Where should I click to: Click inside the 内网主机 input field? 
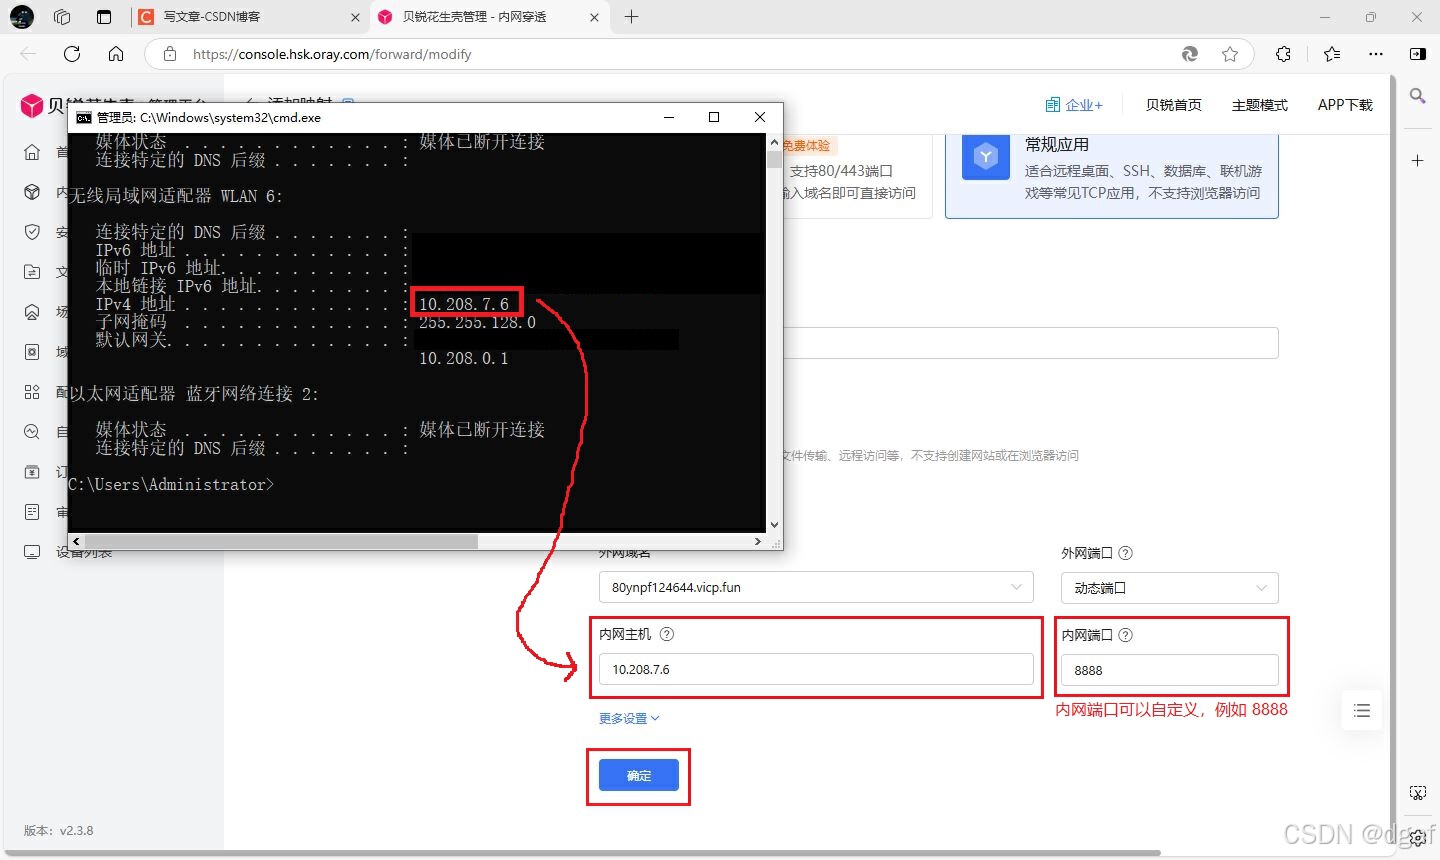point(816,669)
